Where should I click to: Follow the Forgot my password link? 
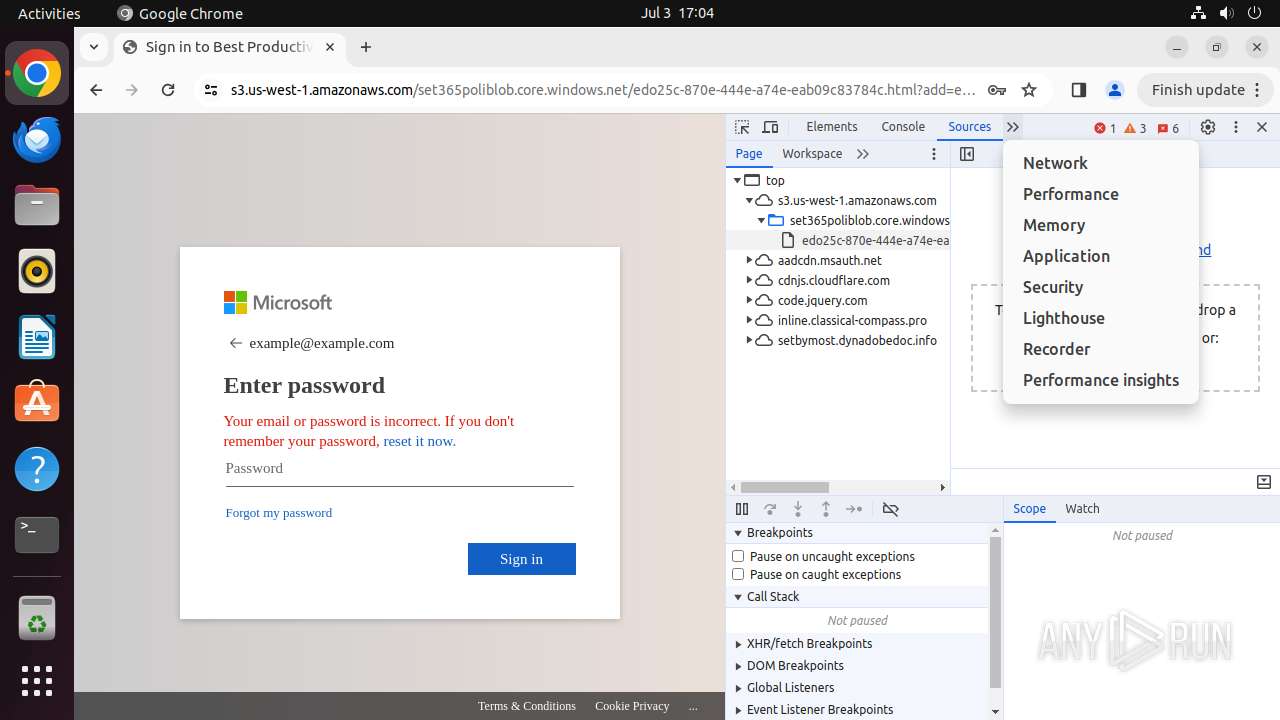tap(279, 513)
